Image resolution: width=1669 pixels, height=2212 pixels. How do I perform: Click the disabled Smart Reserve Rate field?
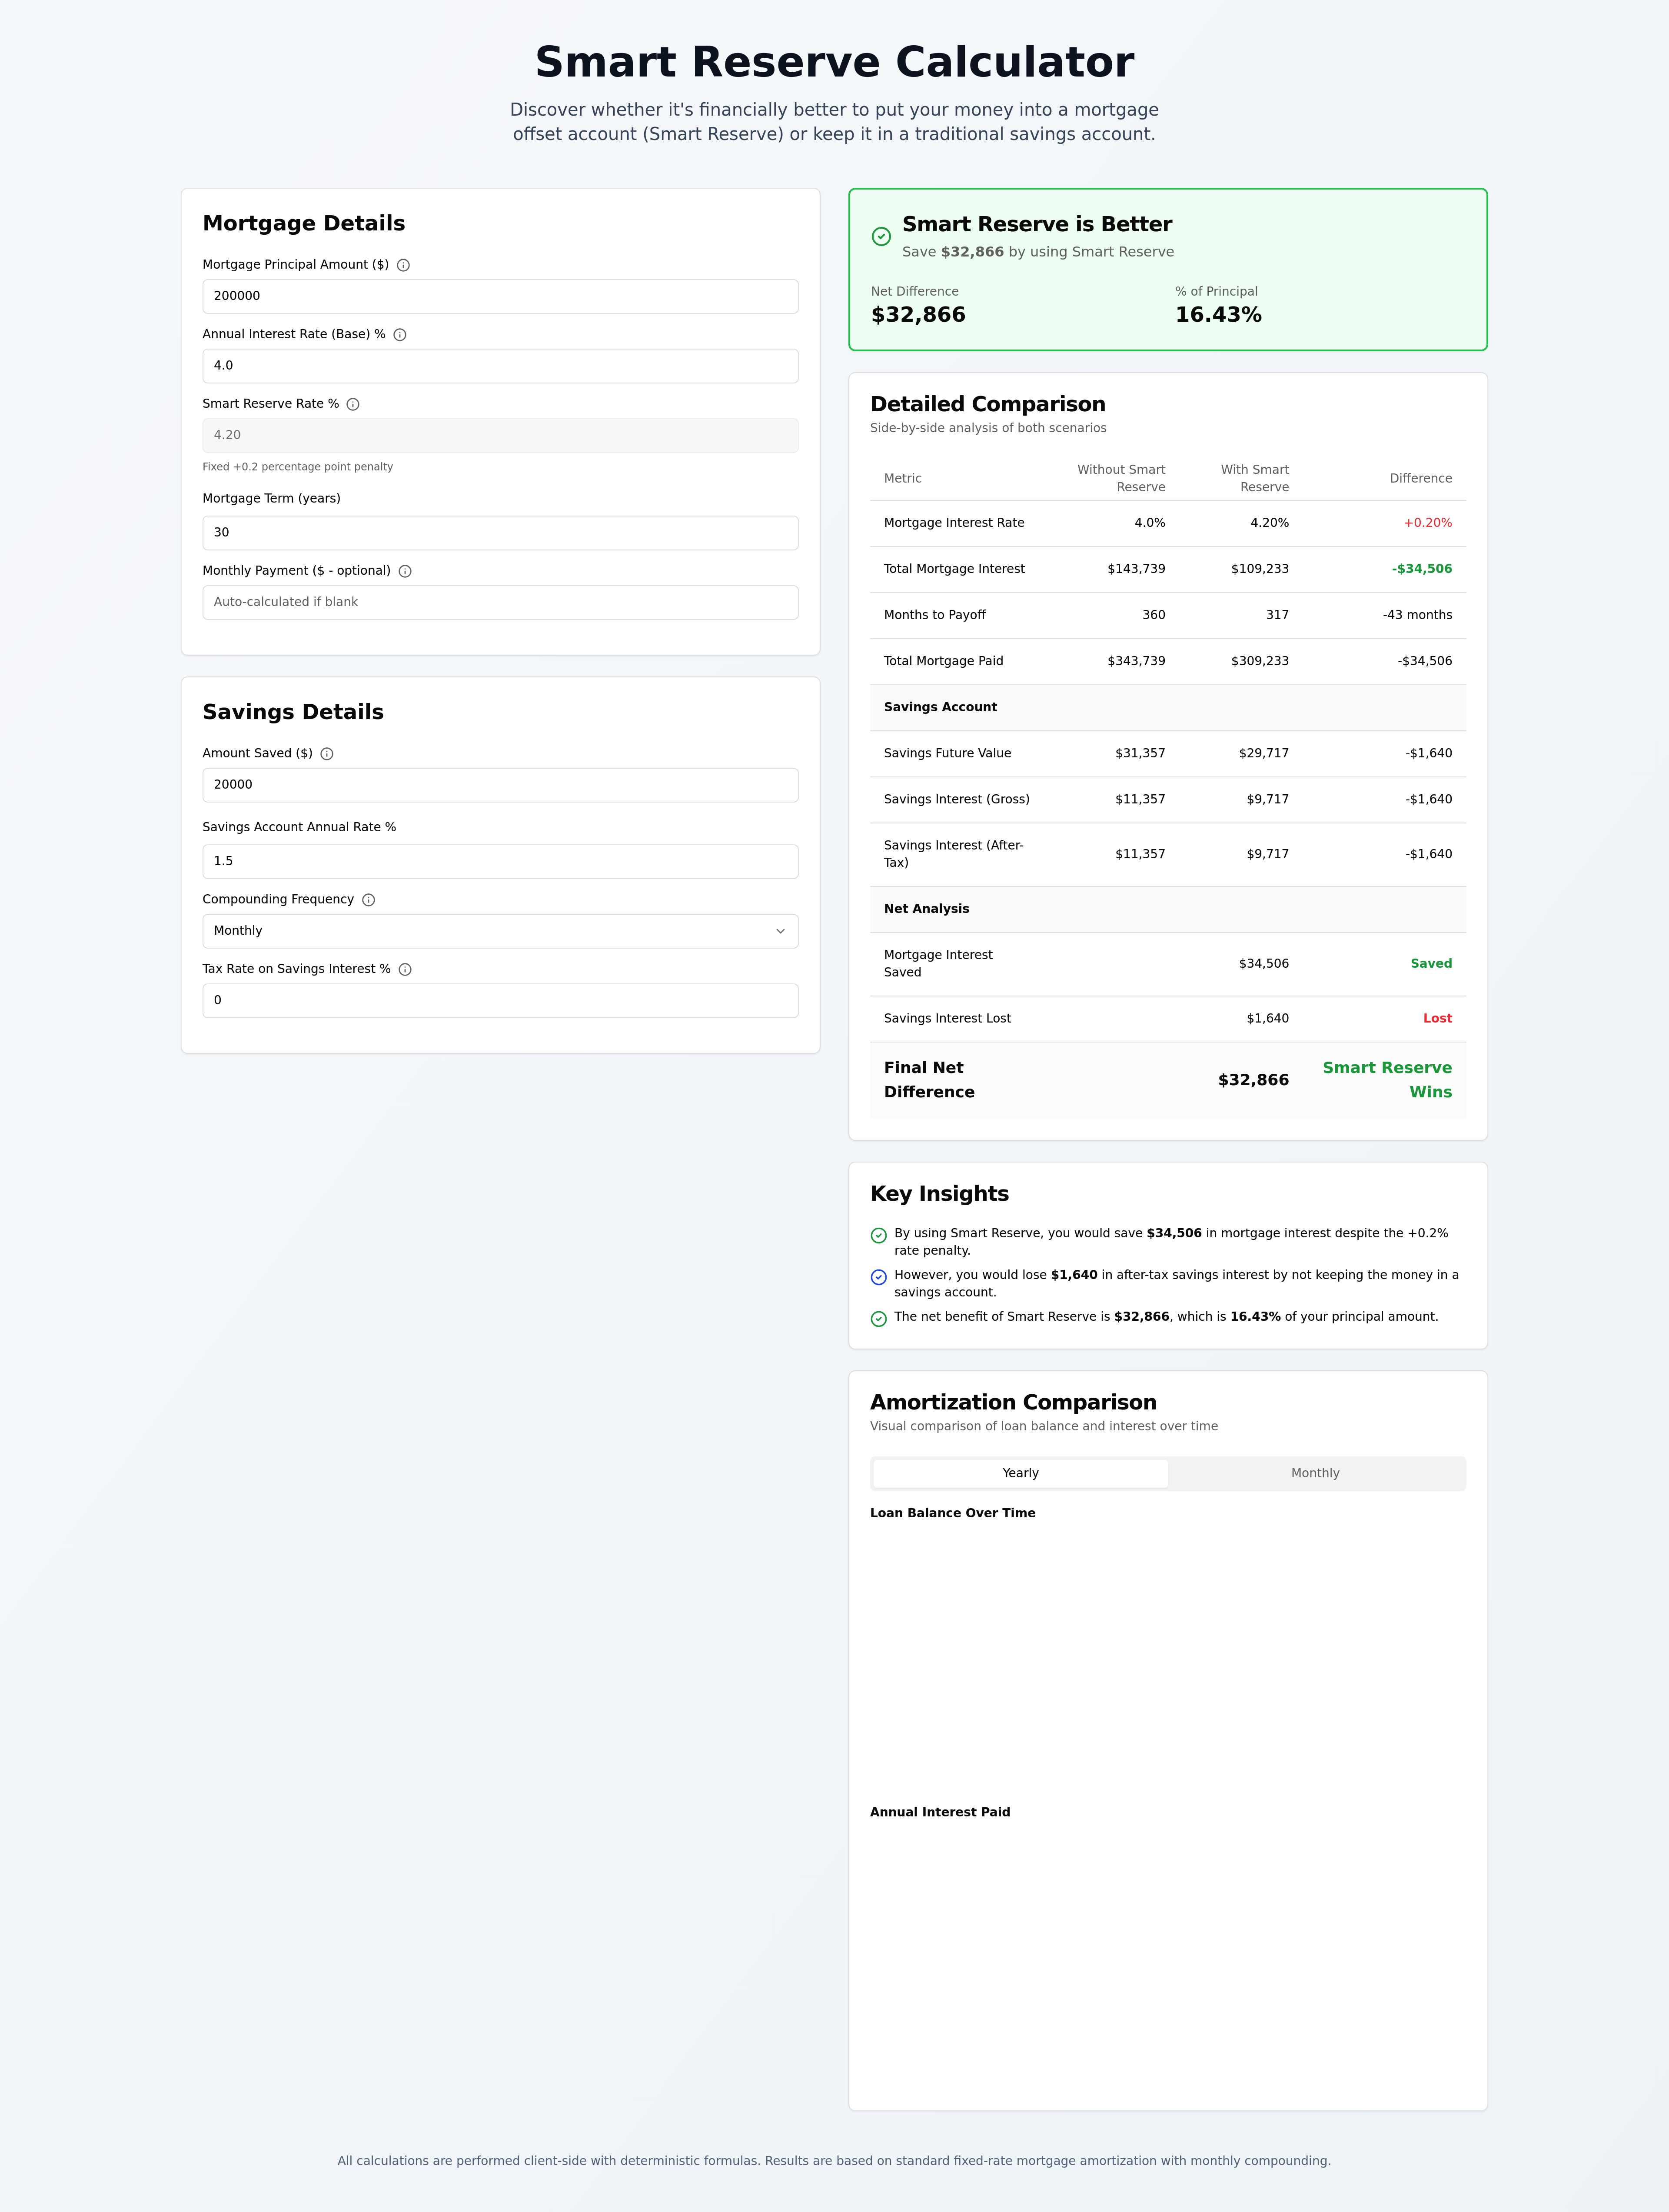click(500, 435)
